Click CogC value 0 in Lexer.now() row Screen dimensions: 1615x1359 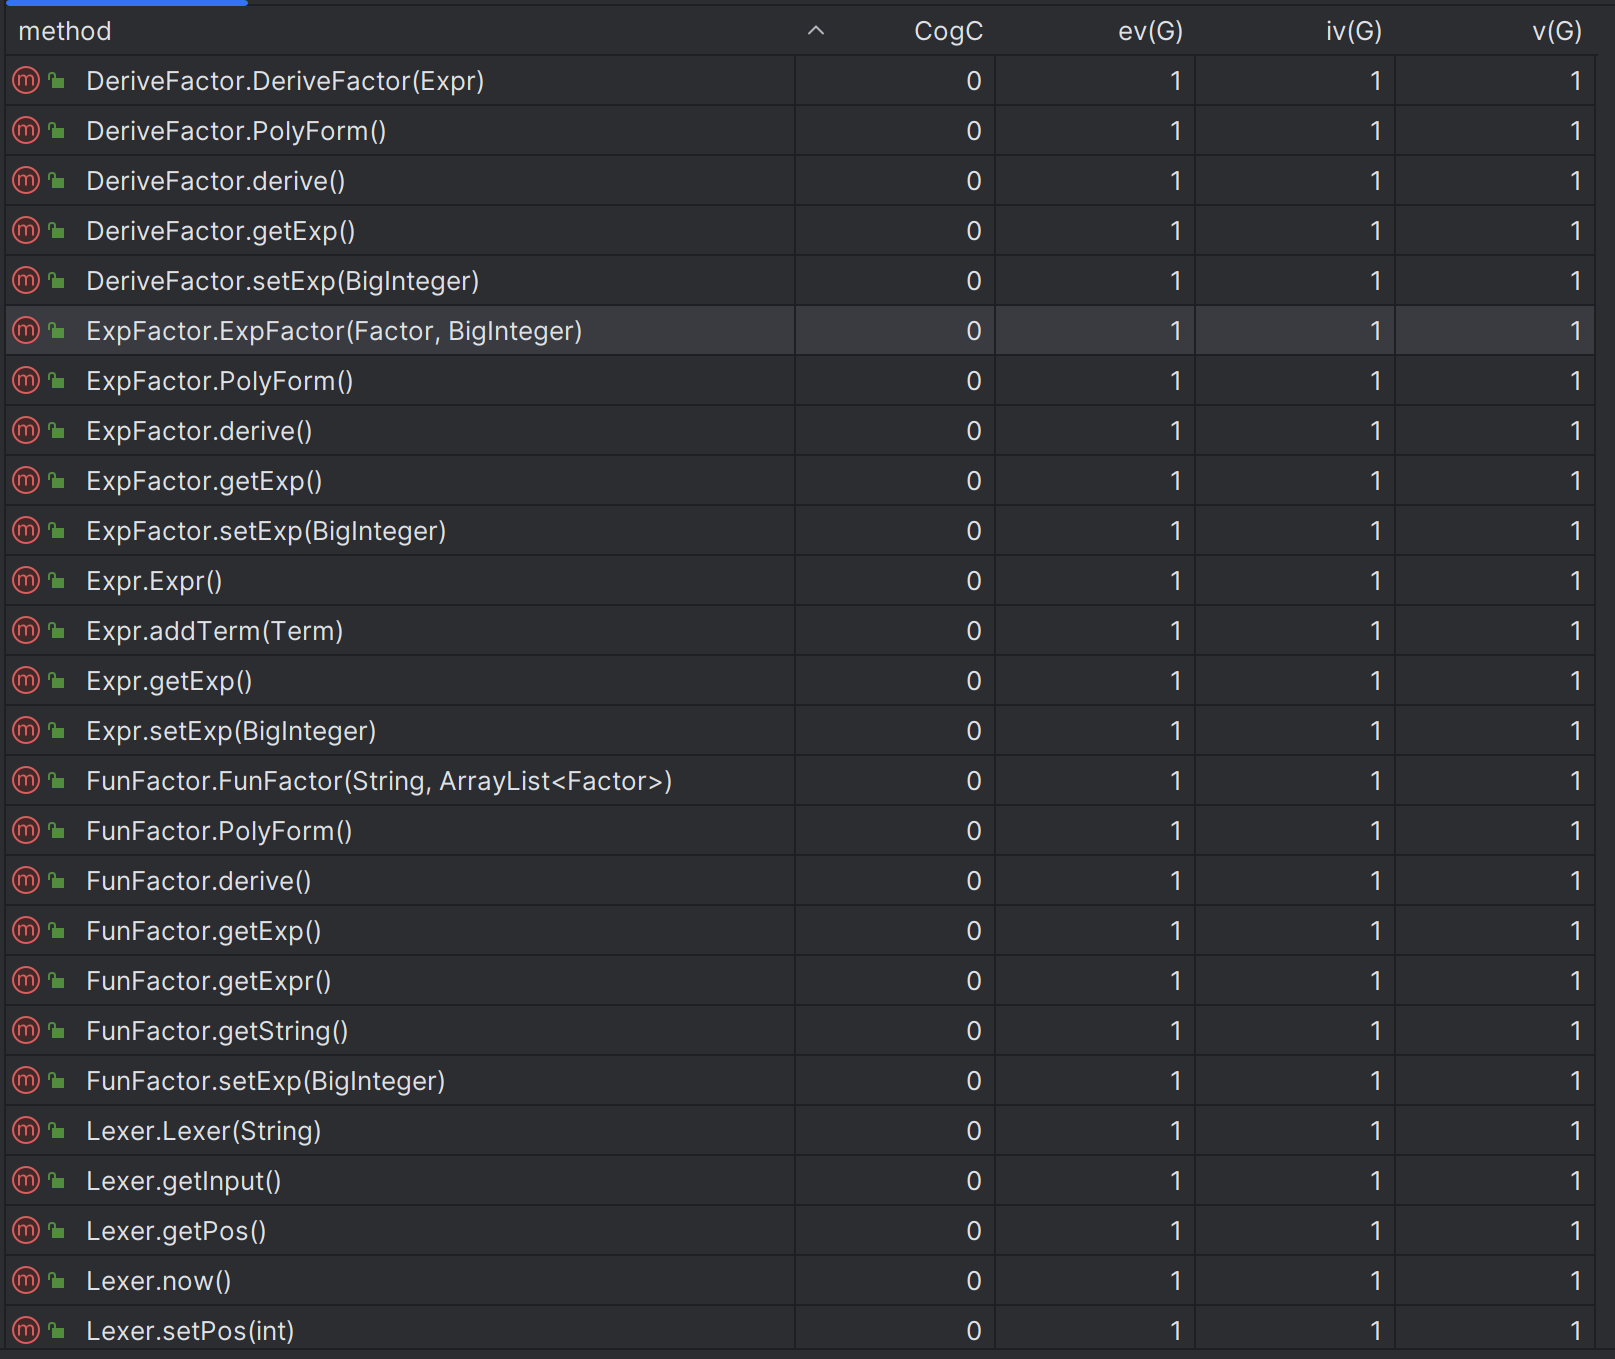point(974,1281)
